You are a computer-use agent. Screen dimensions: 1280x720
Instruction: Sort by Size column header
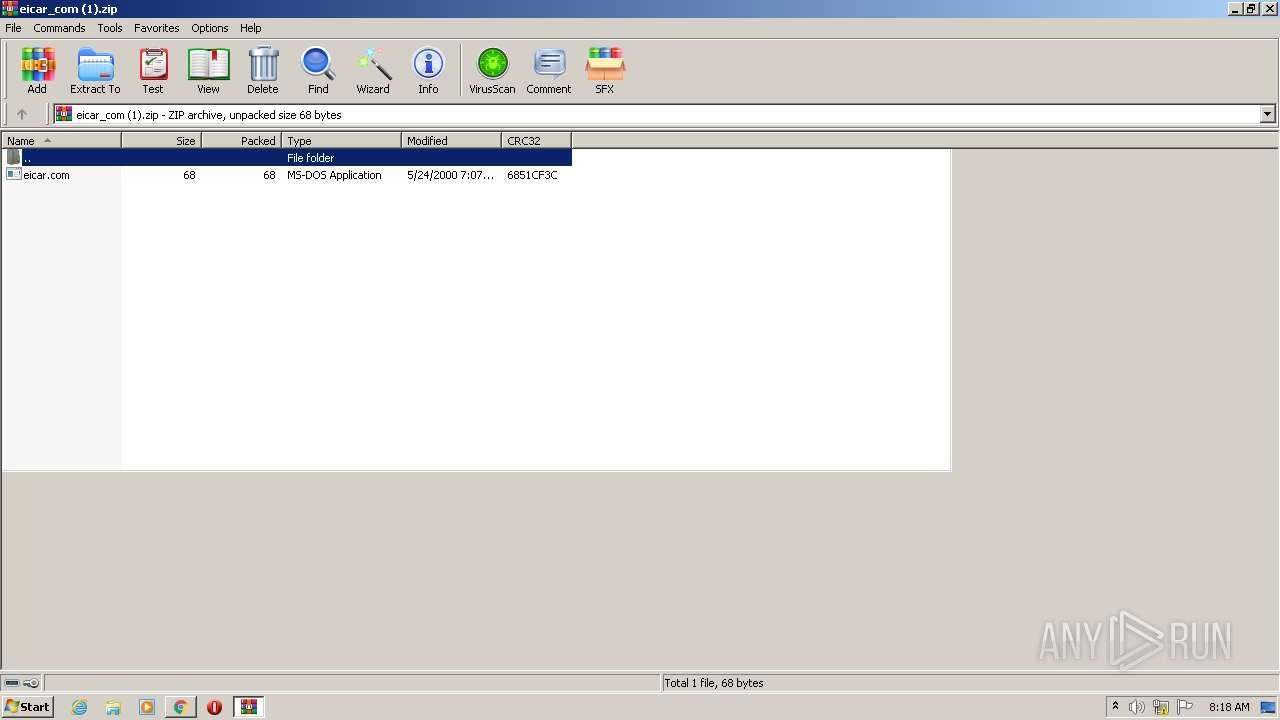click(162, 141)
